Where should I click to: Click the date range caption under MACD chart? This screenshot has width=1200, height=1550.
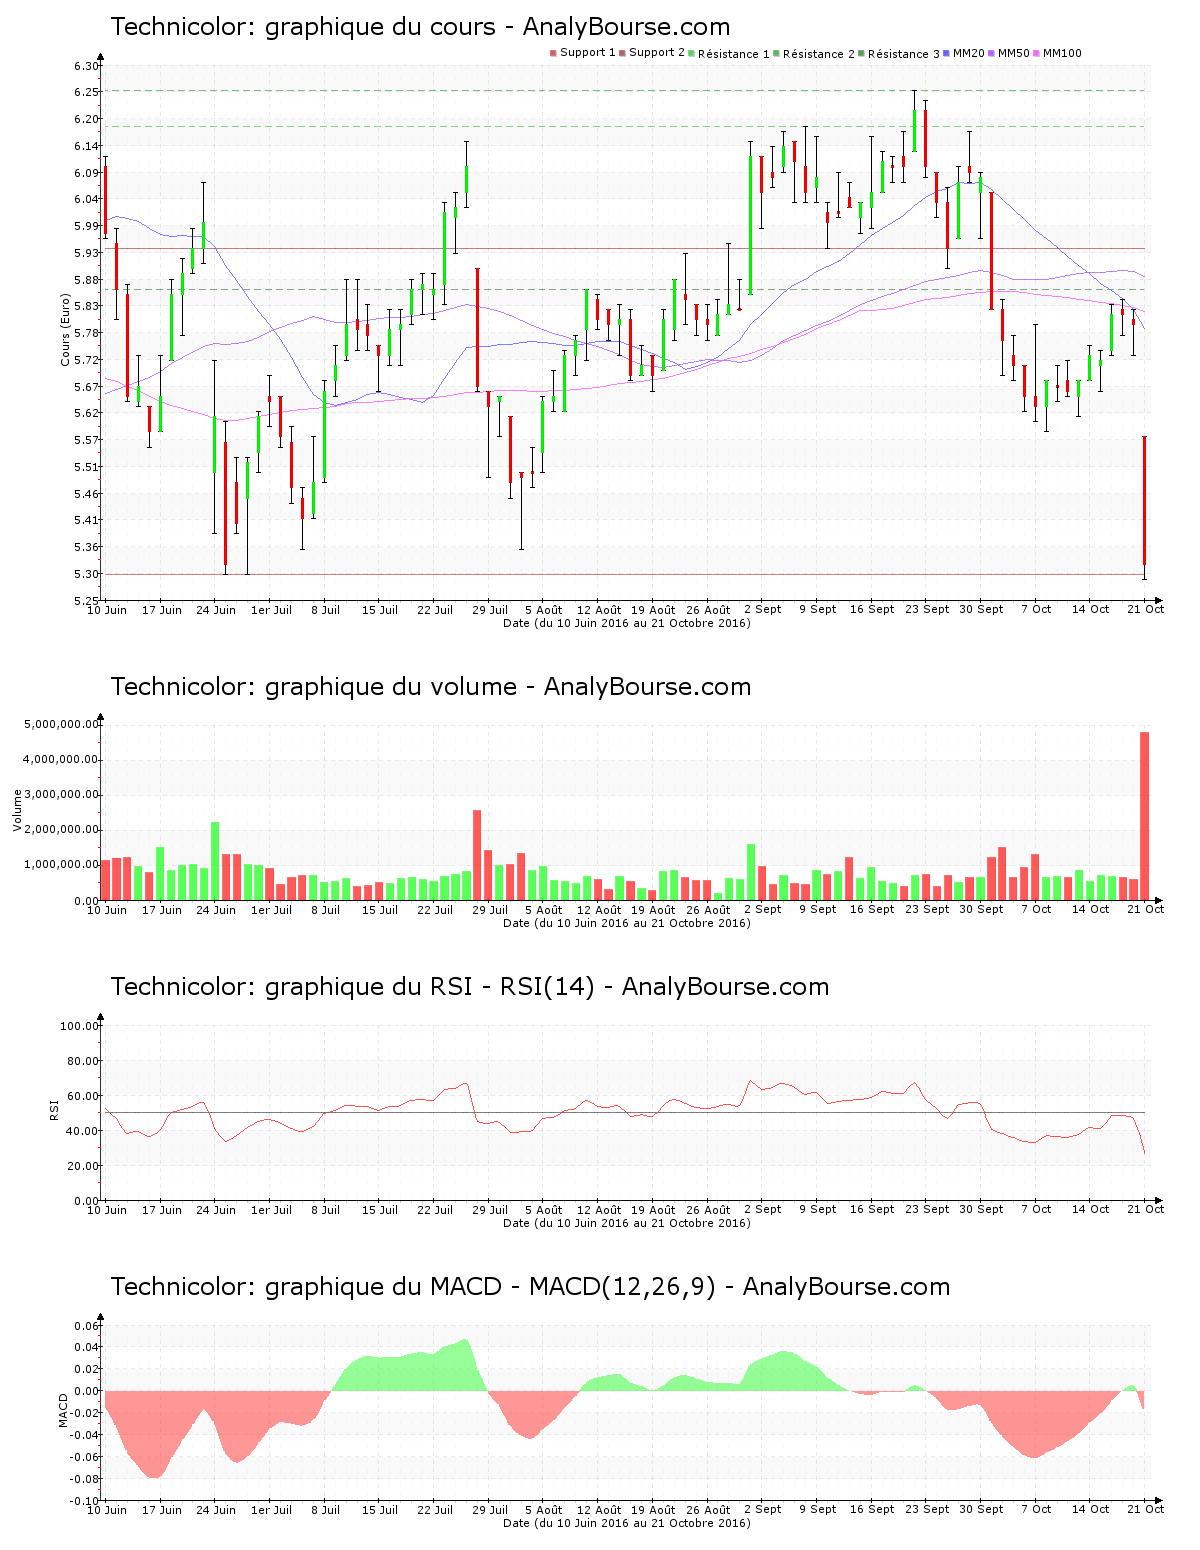pos(627,1523)
